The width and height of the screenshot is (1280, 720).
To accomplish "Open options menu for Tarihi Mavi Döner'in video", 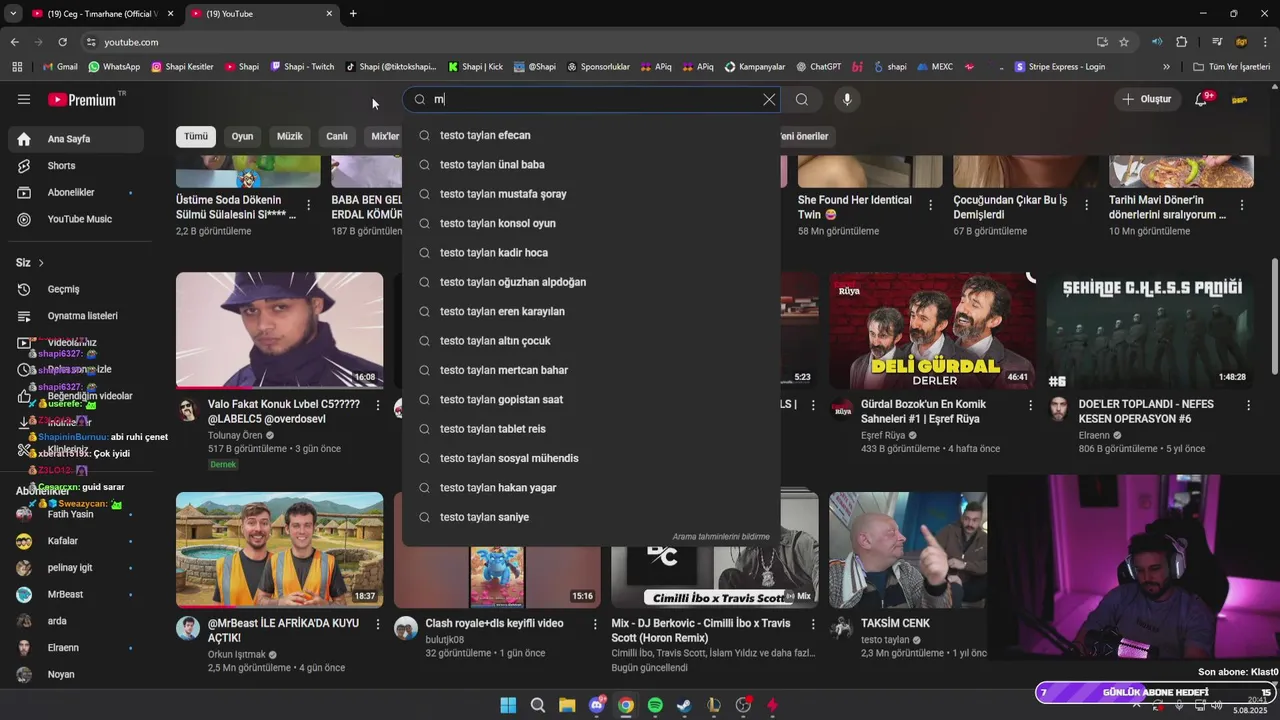I will [1242, 205].
